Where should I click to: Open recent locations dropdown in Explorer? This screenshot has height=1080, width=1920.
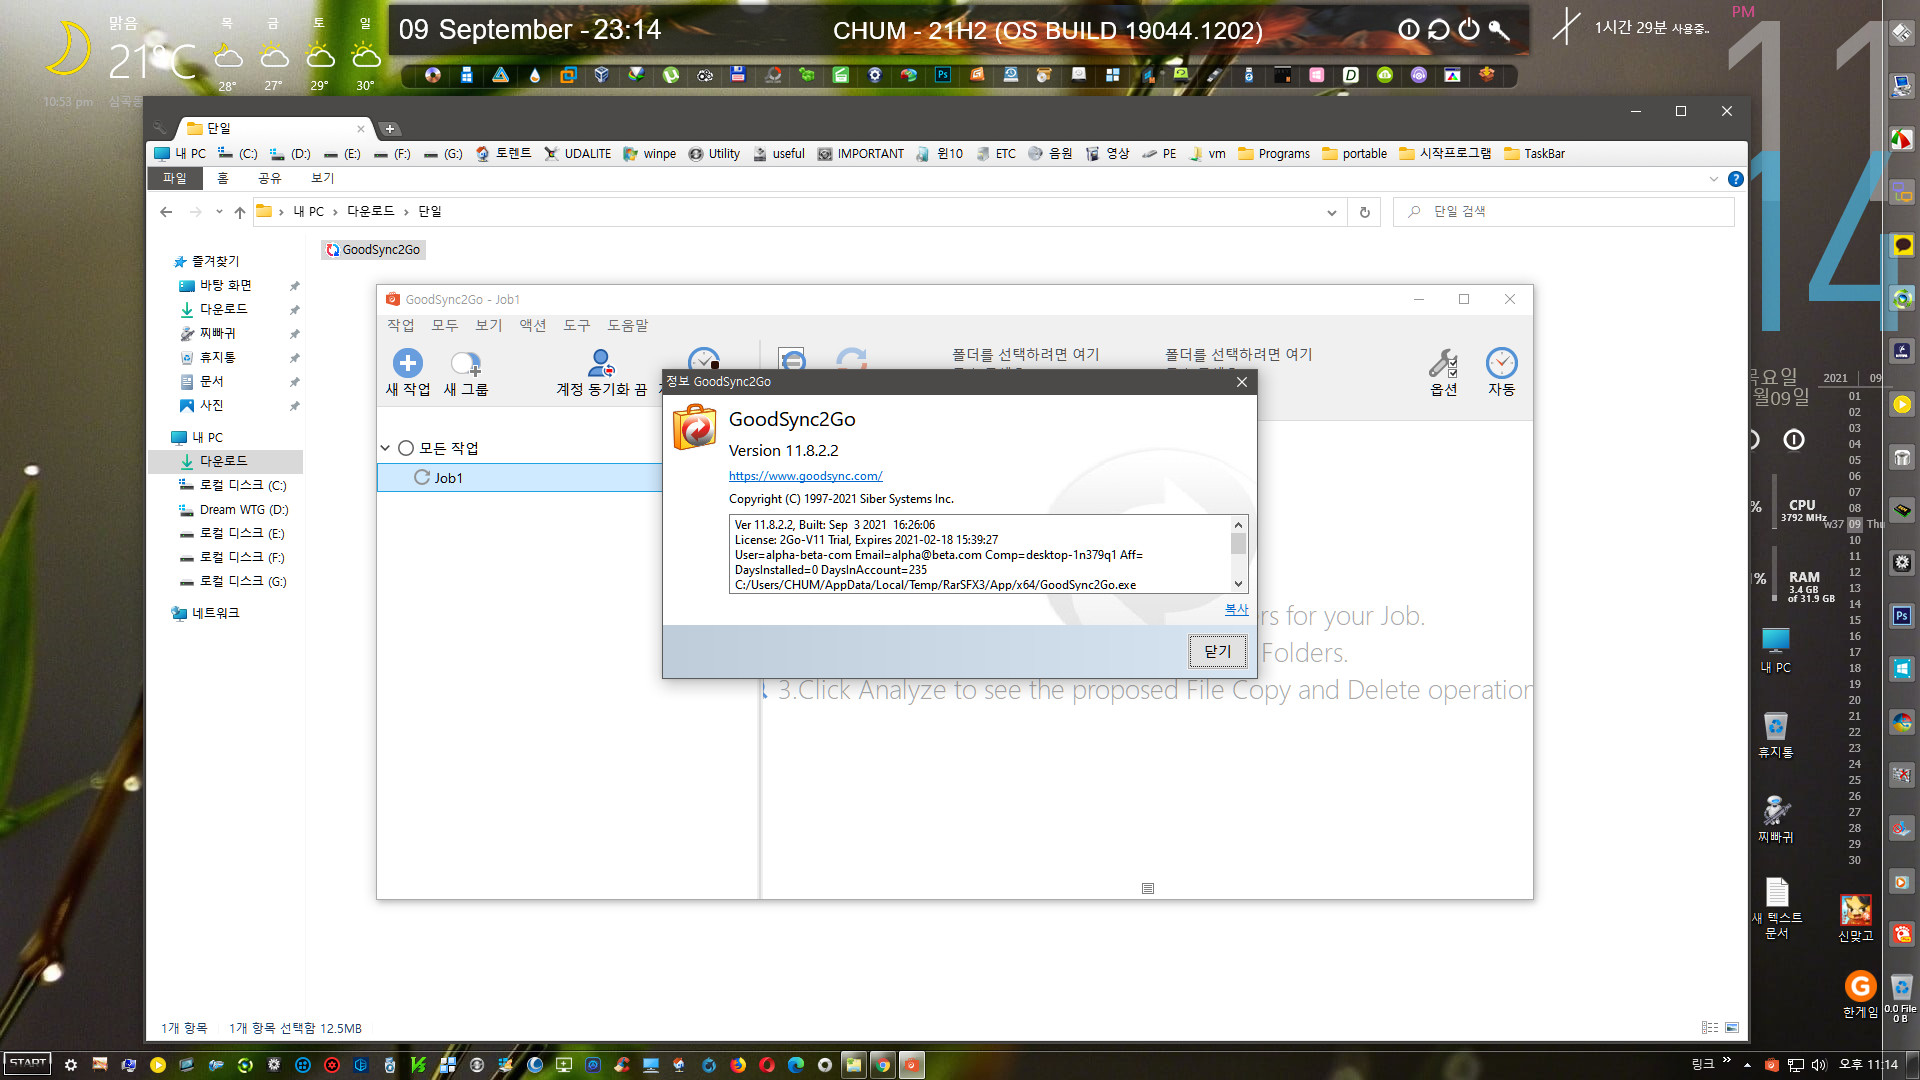(219, 212)
